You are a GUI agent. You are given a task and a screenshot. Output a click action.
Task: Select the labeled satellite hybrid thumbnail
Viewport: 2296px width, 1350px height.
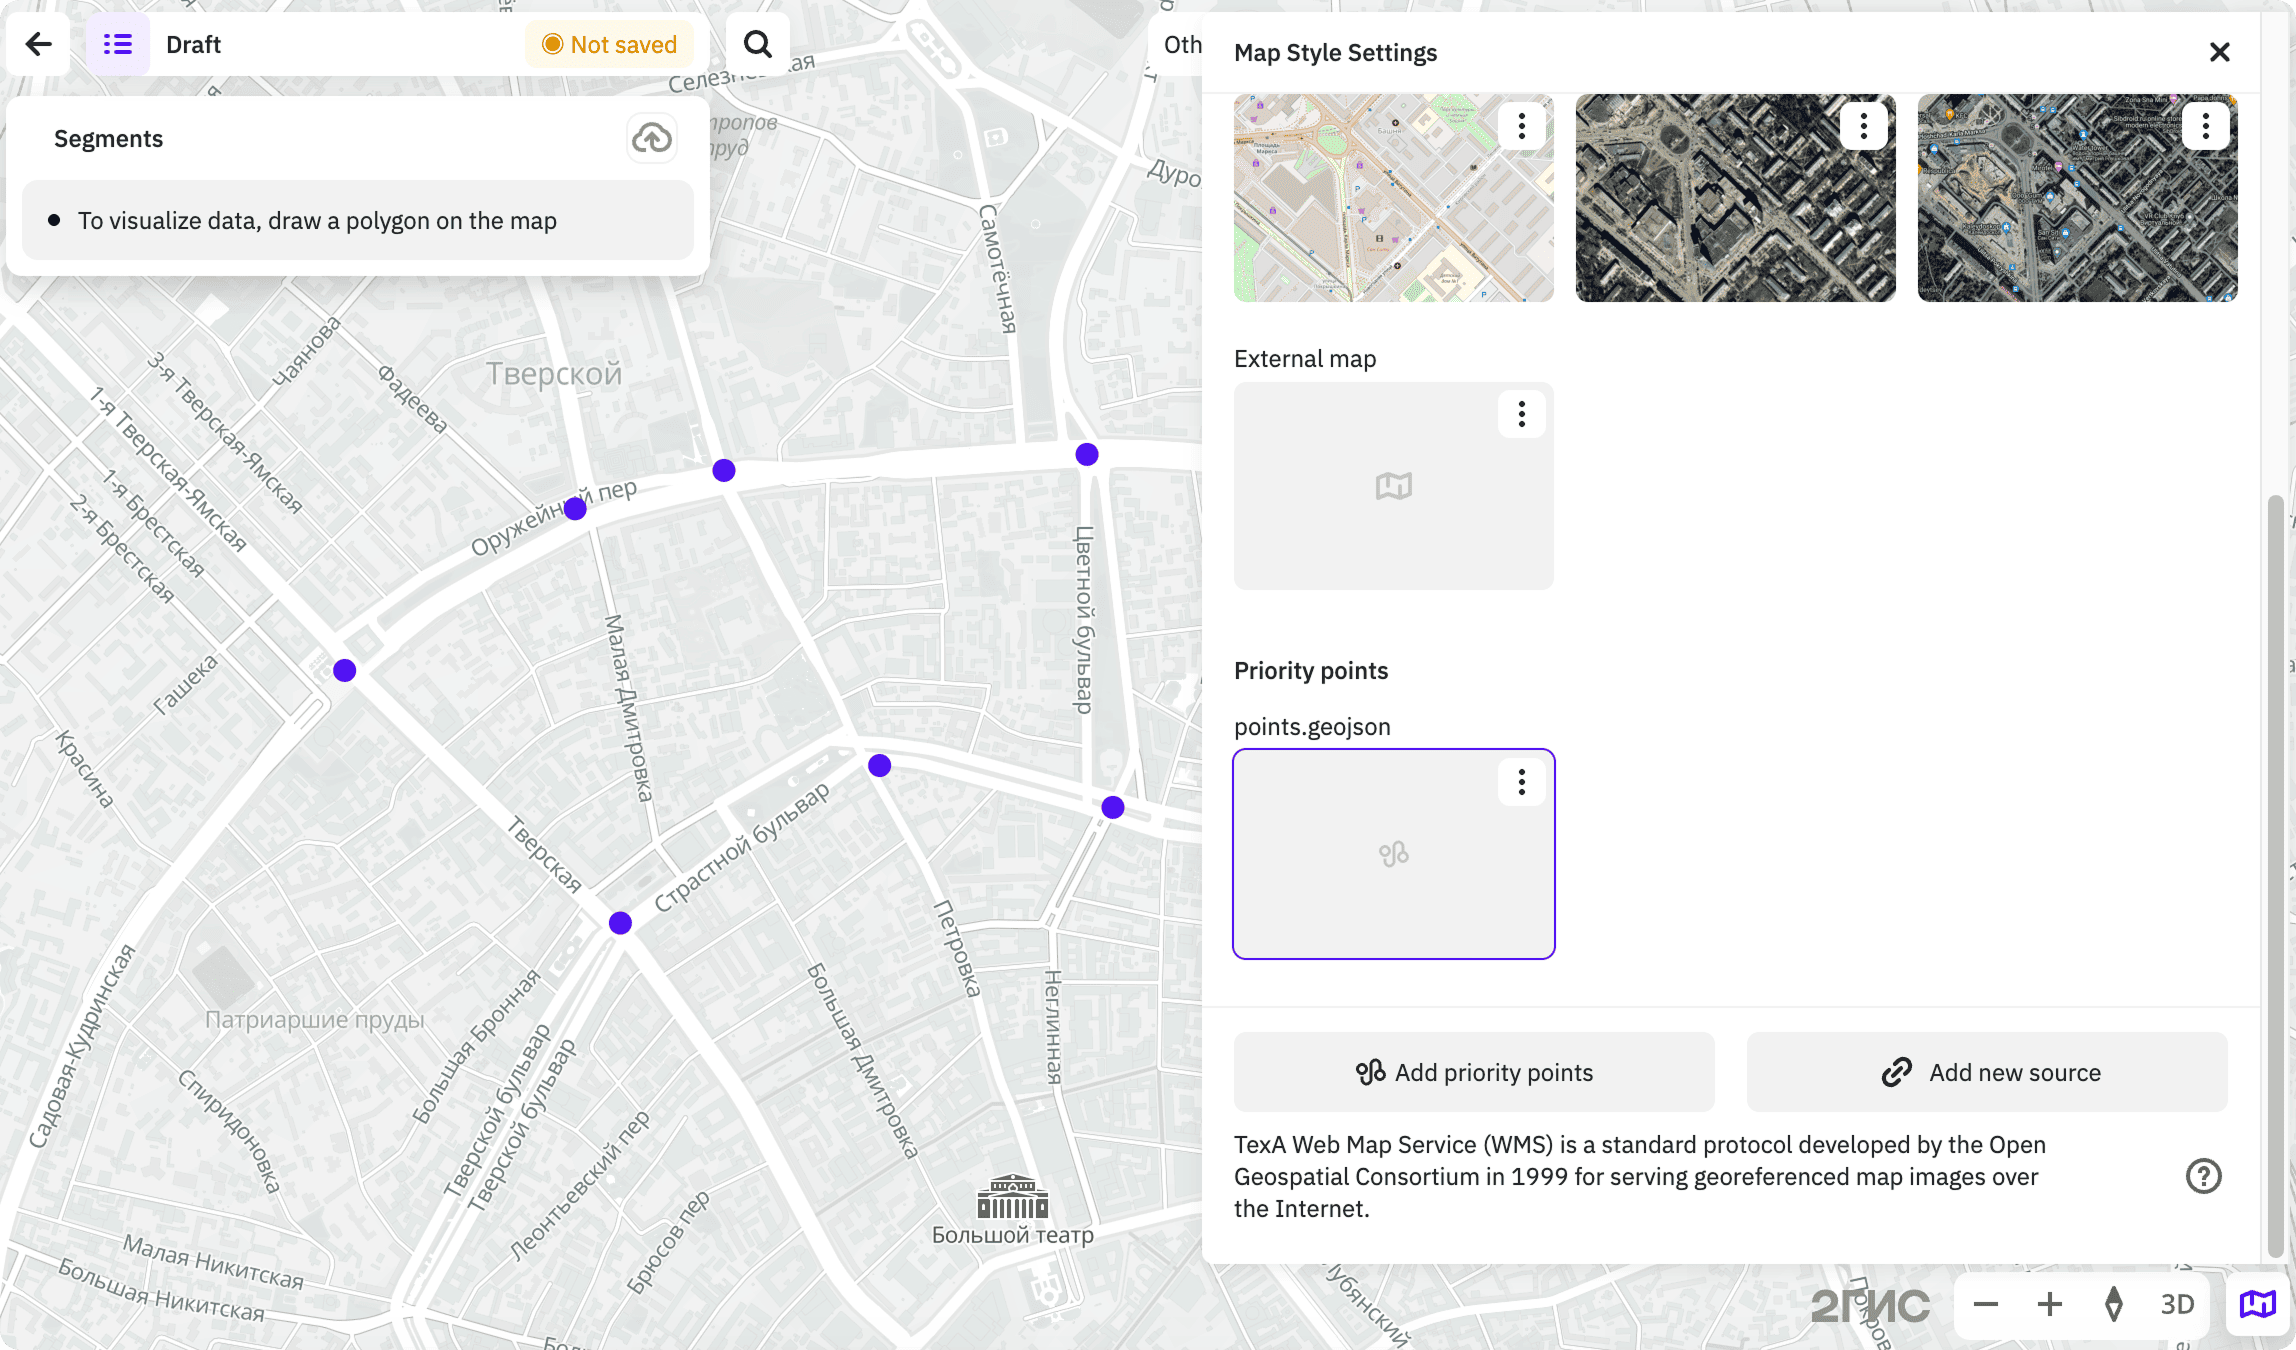(2077, 198)
